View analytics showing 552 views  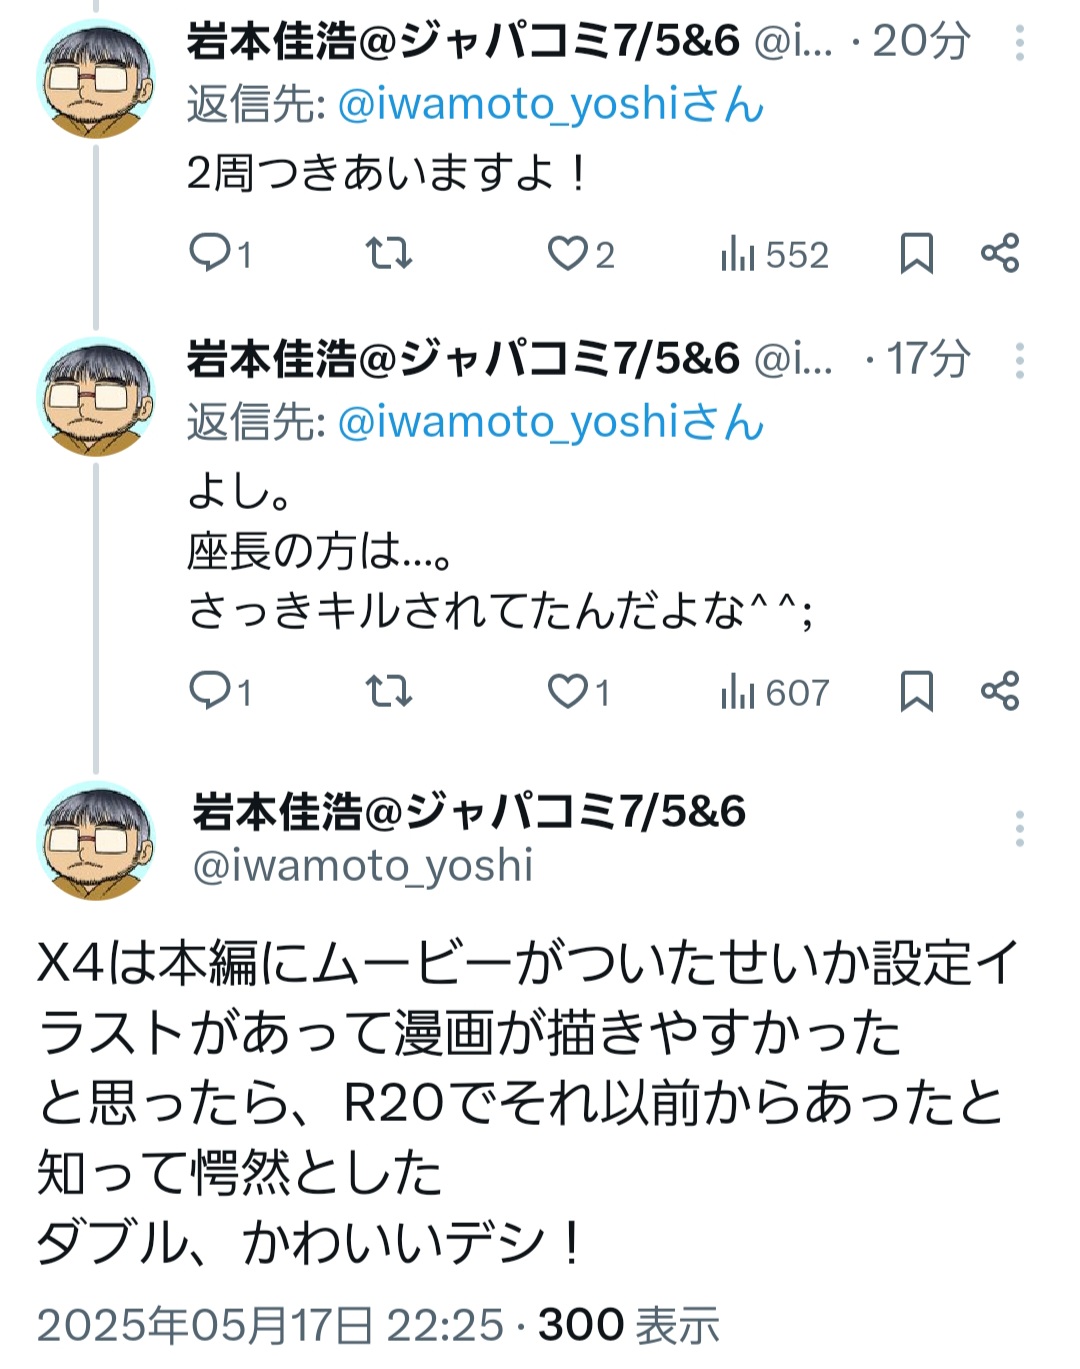774,254
